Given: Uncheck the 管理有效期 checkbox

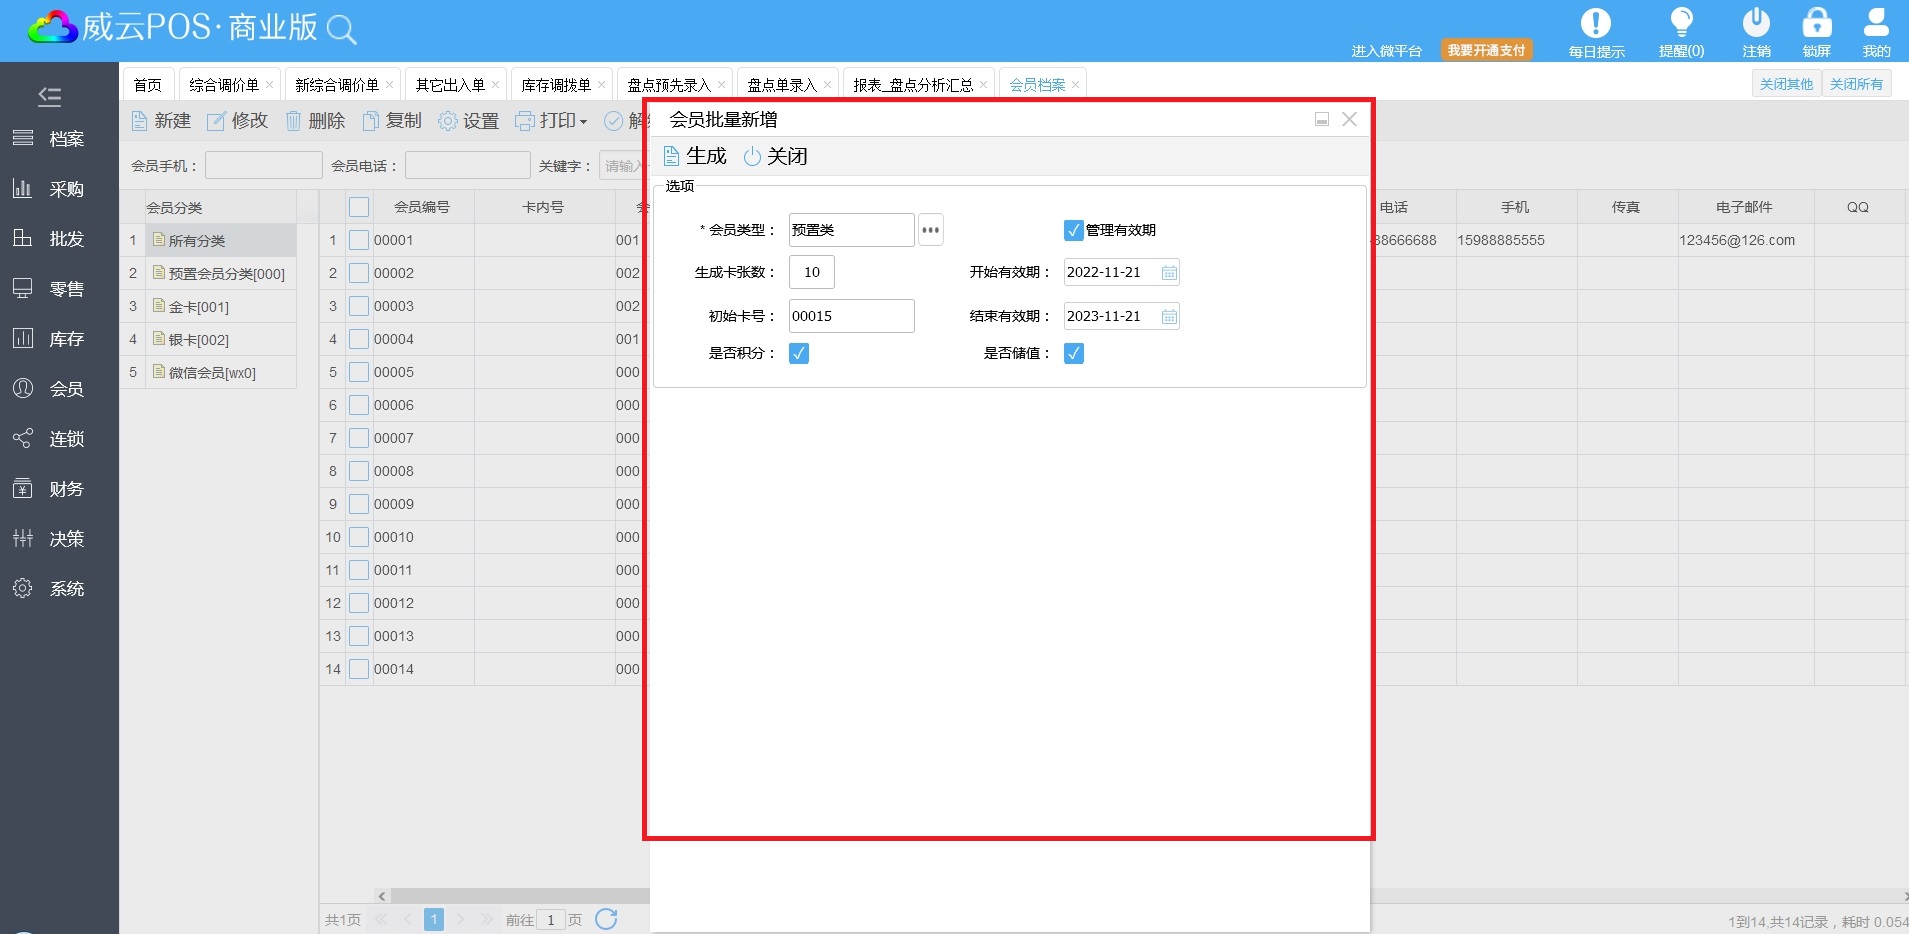Looking at the screenshot, I should pyautogui.click(x=1073, y=230).
